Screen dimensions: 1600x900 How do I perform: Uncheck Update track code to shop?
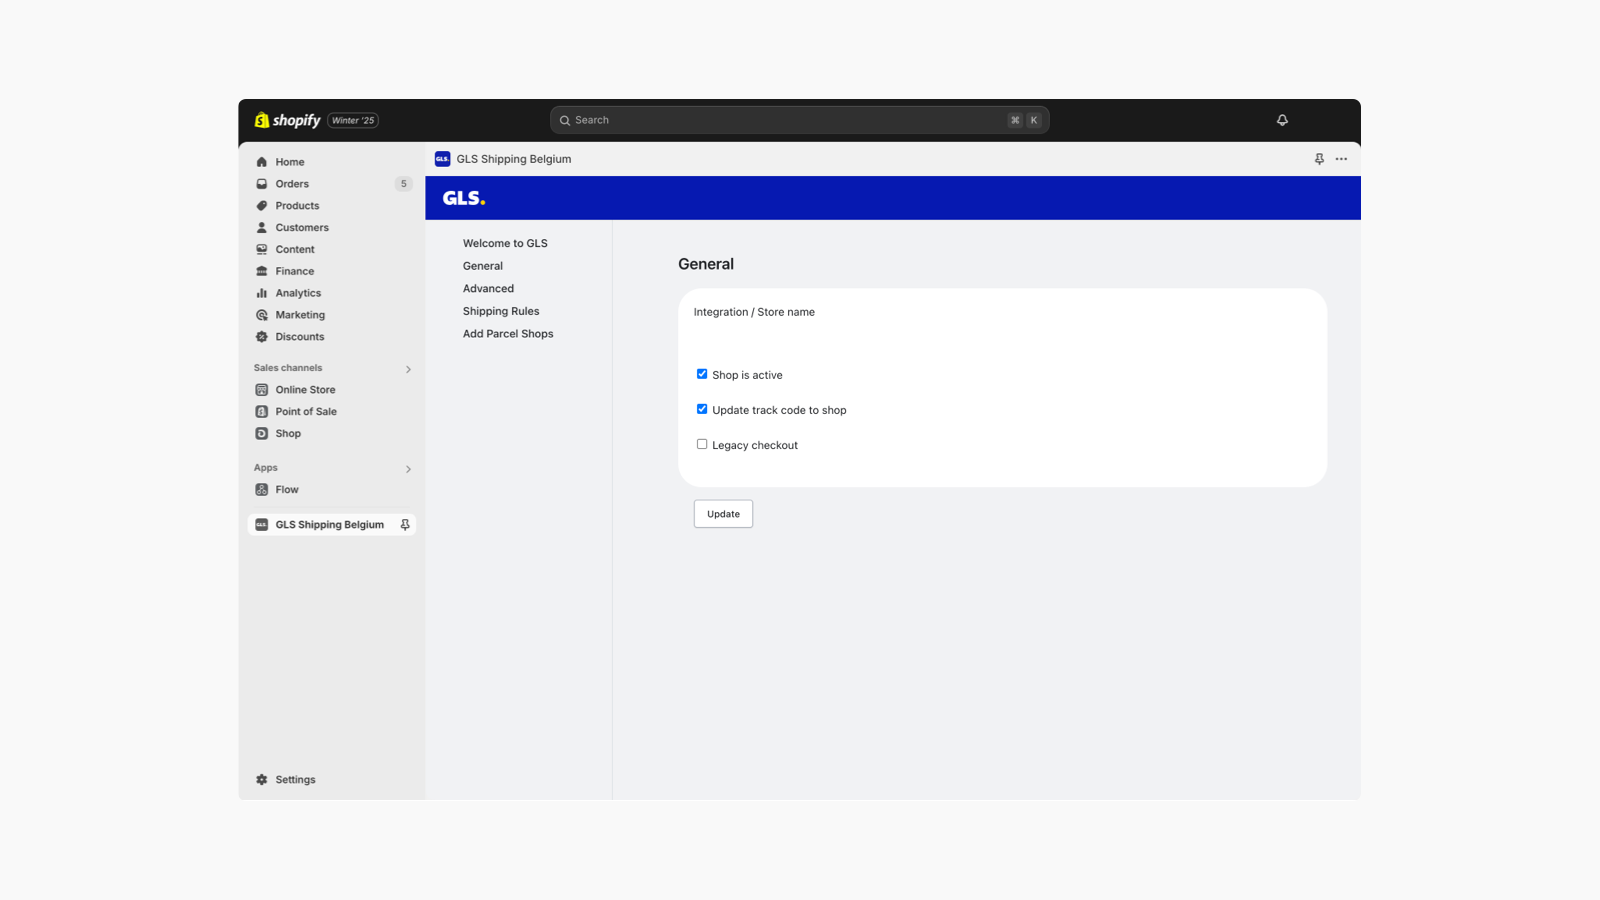coord(702,408)
